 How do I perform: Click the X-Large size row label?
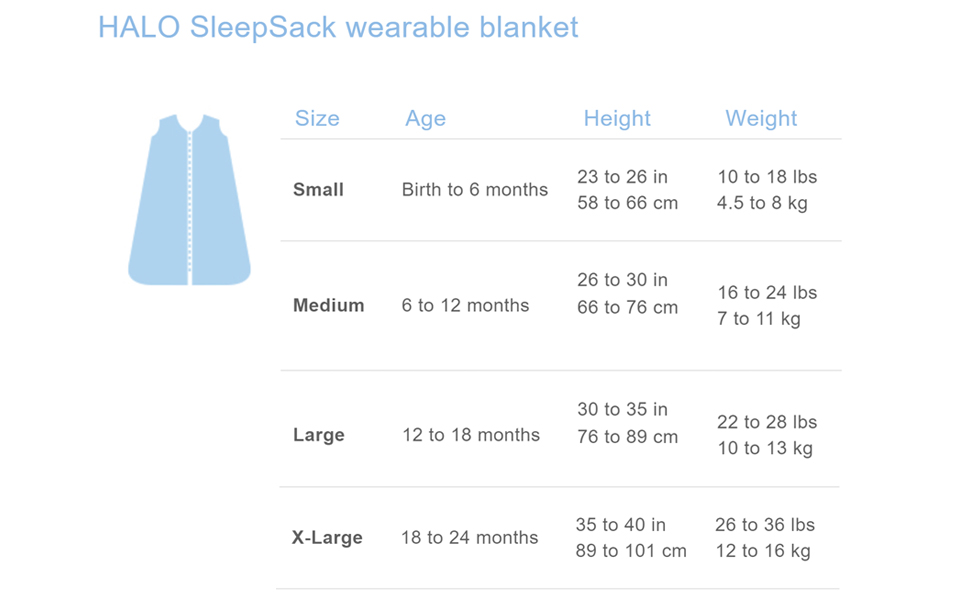327,538
